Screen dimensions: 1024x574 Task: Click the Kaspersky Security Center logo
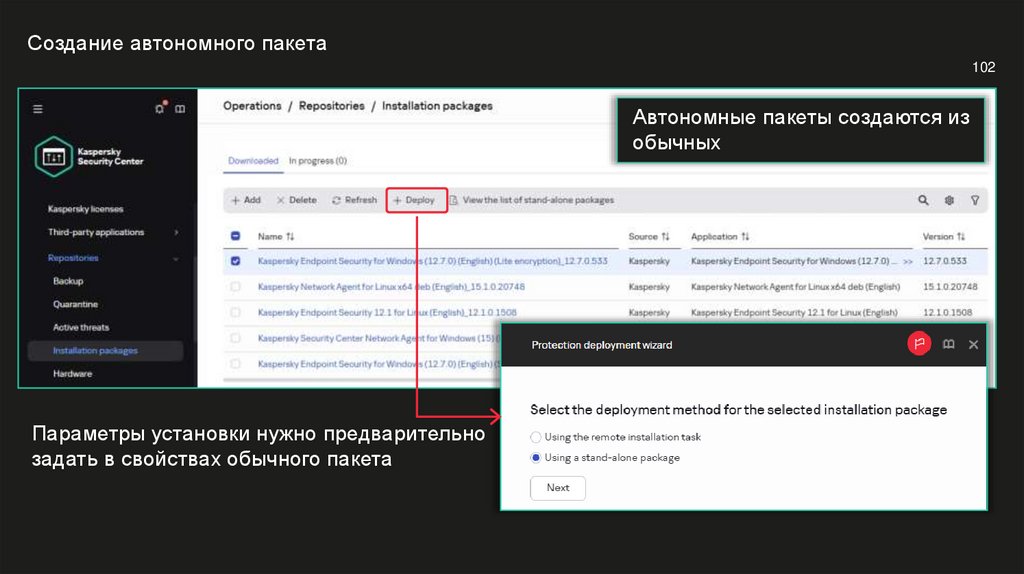coord(89,157)
